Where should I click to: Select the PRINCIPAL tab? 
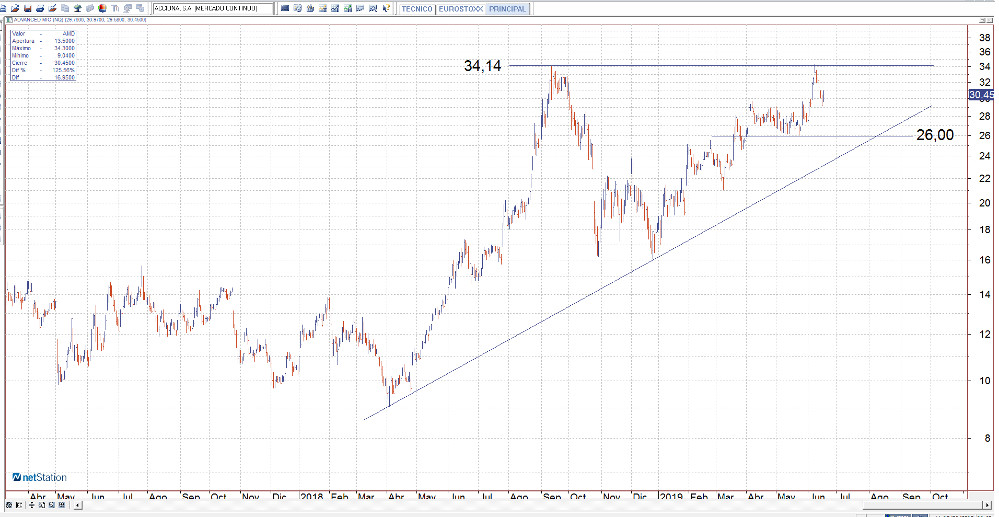(x=507, y=9)
